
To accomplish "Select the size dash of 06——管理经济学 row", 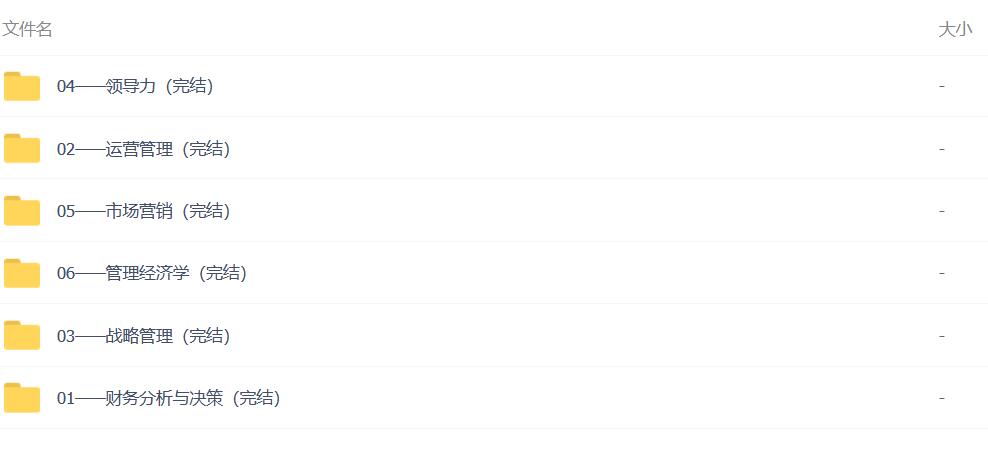I will pyautogui.click(x=941, y=273).
